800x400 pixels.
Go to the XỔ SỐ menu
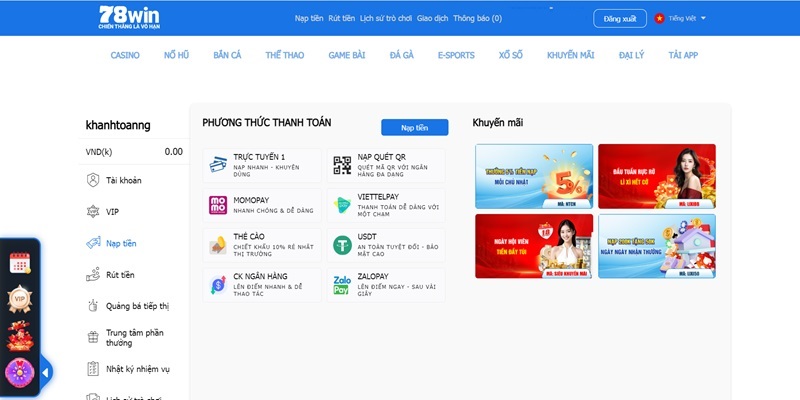pos(511,55)
